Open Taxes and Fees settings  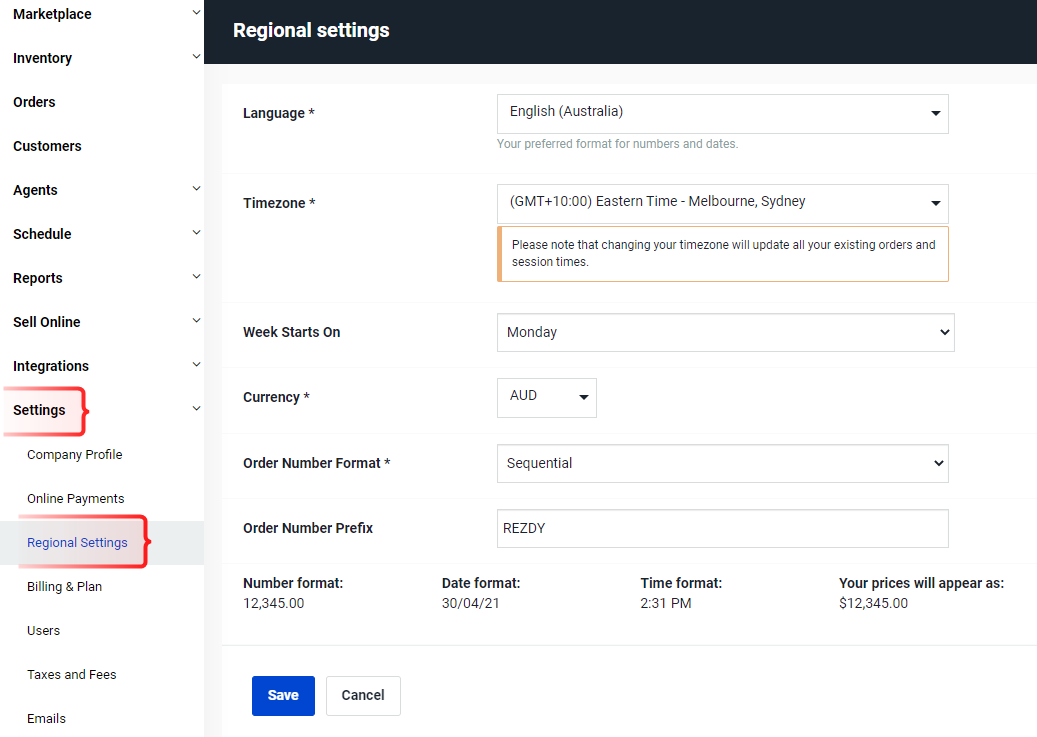pos(71,675)
